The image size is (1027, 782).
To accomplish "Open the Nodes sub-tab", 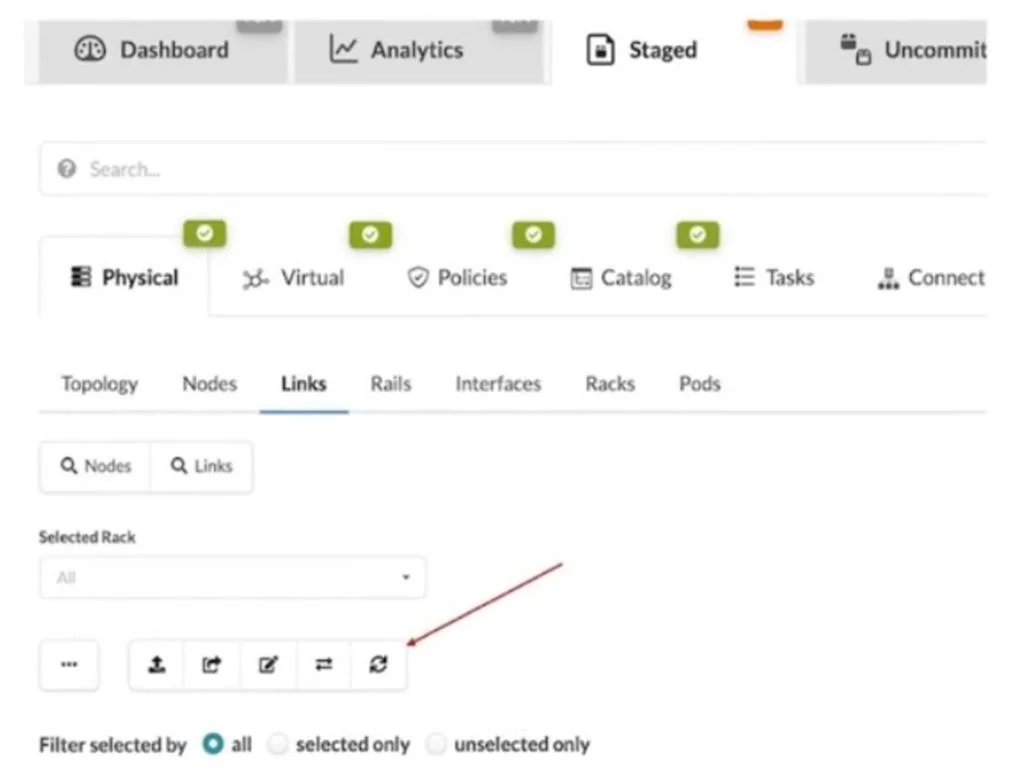I will tap(210, 384).
